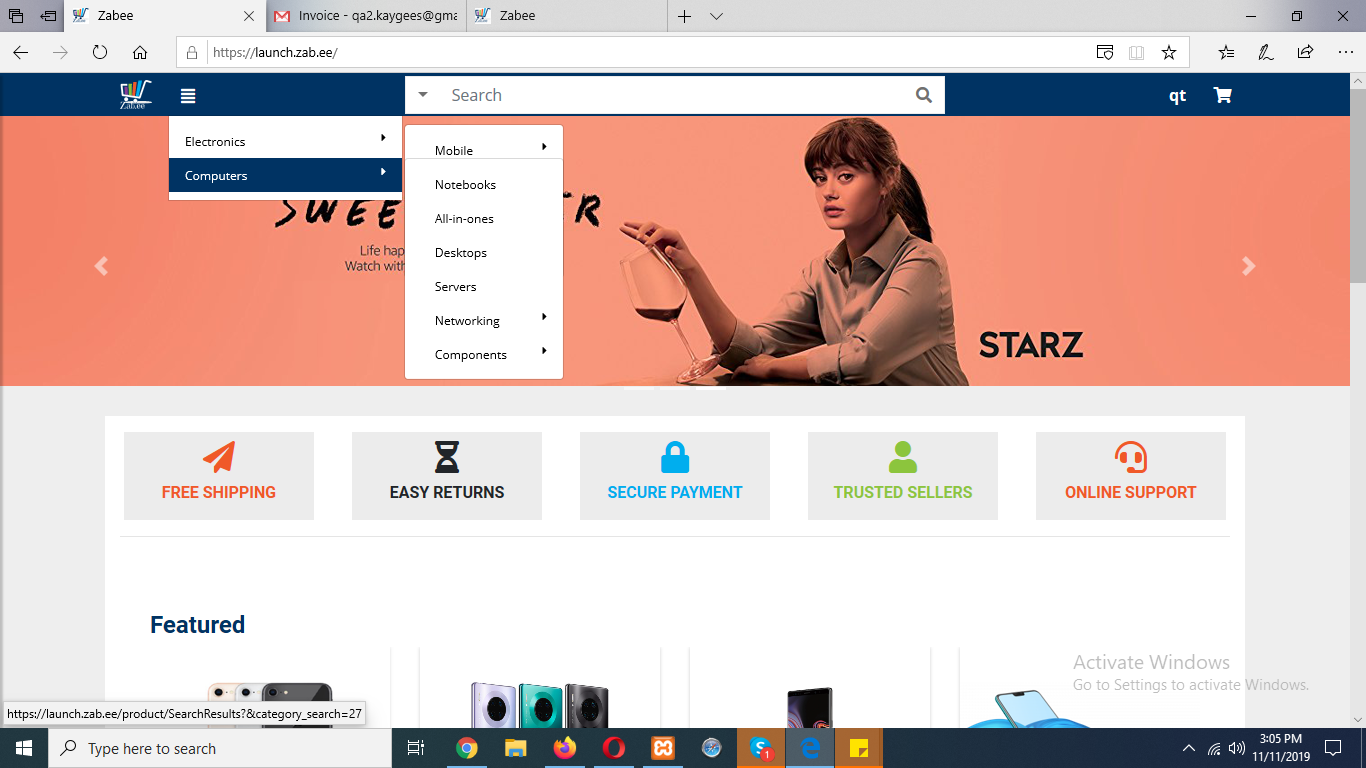Open the qt account link
Viewport: 1366px width, 768px height.
pyautogui.click(x=1178, y=95)
